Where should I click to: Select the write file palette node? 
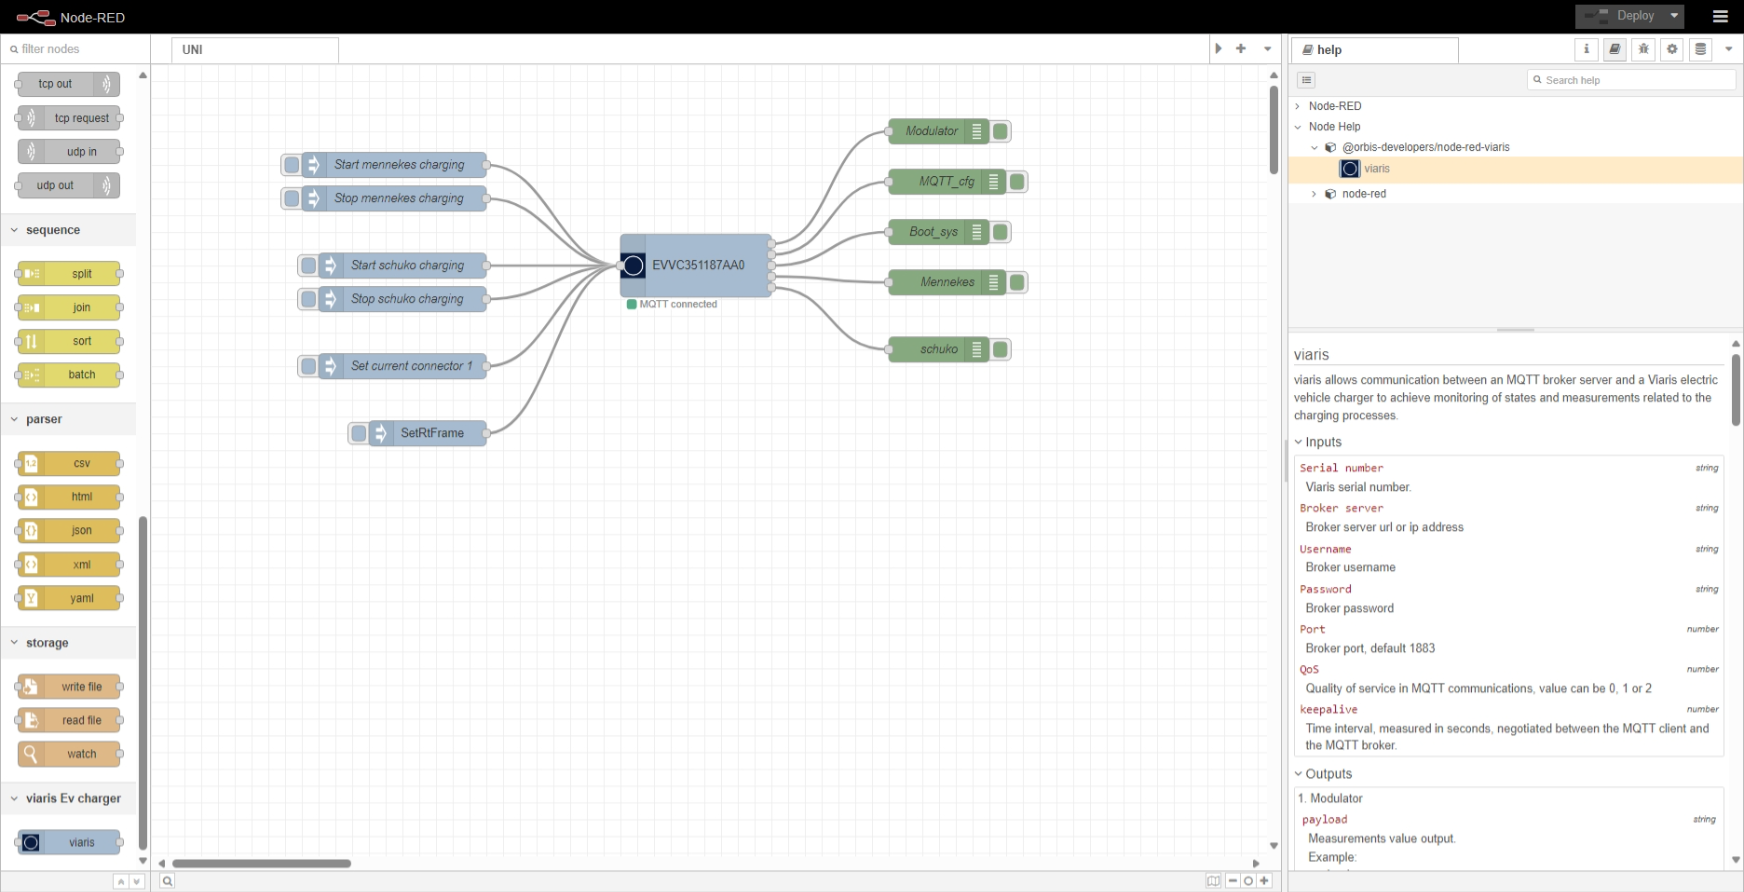pos(68,687)
